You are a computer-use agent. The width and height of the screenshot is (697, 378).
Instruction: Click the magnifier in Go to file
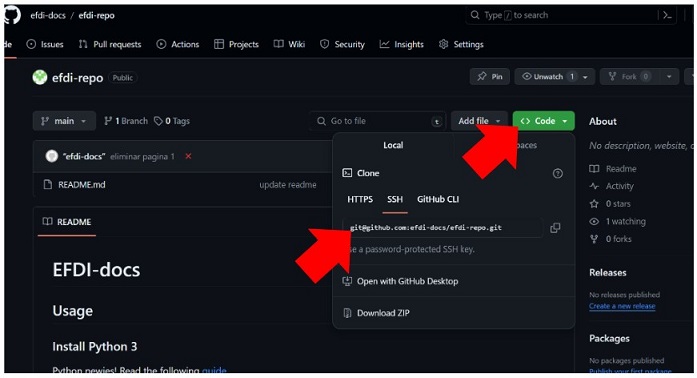(321, 121)
